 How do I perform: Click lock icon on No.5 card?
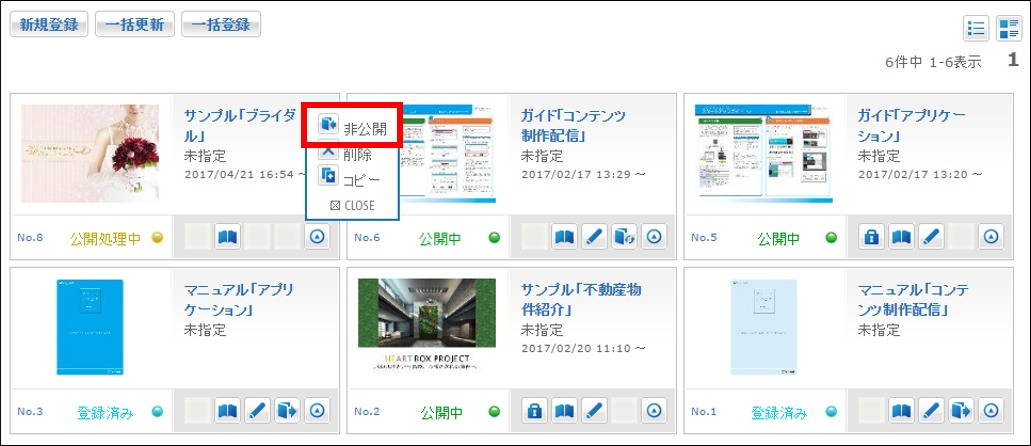point(872,237)
